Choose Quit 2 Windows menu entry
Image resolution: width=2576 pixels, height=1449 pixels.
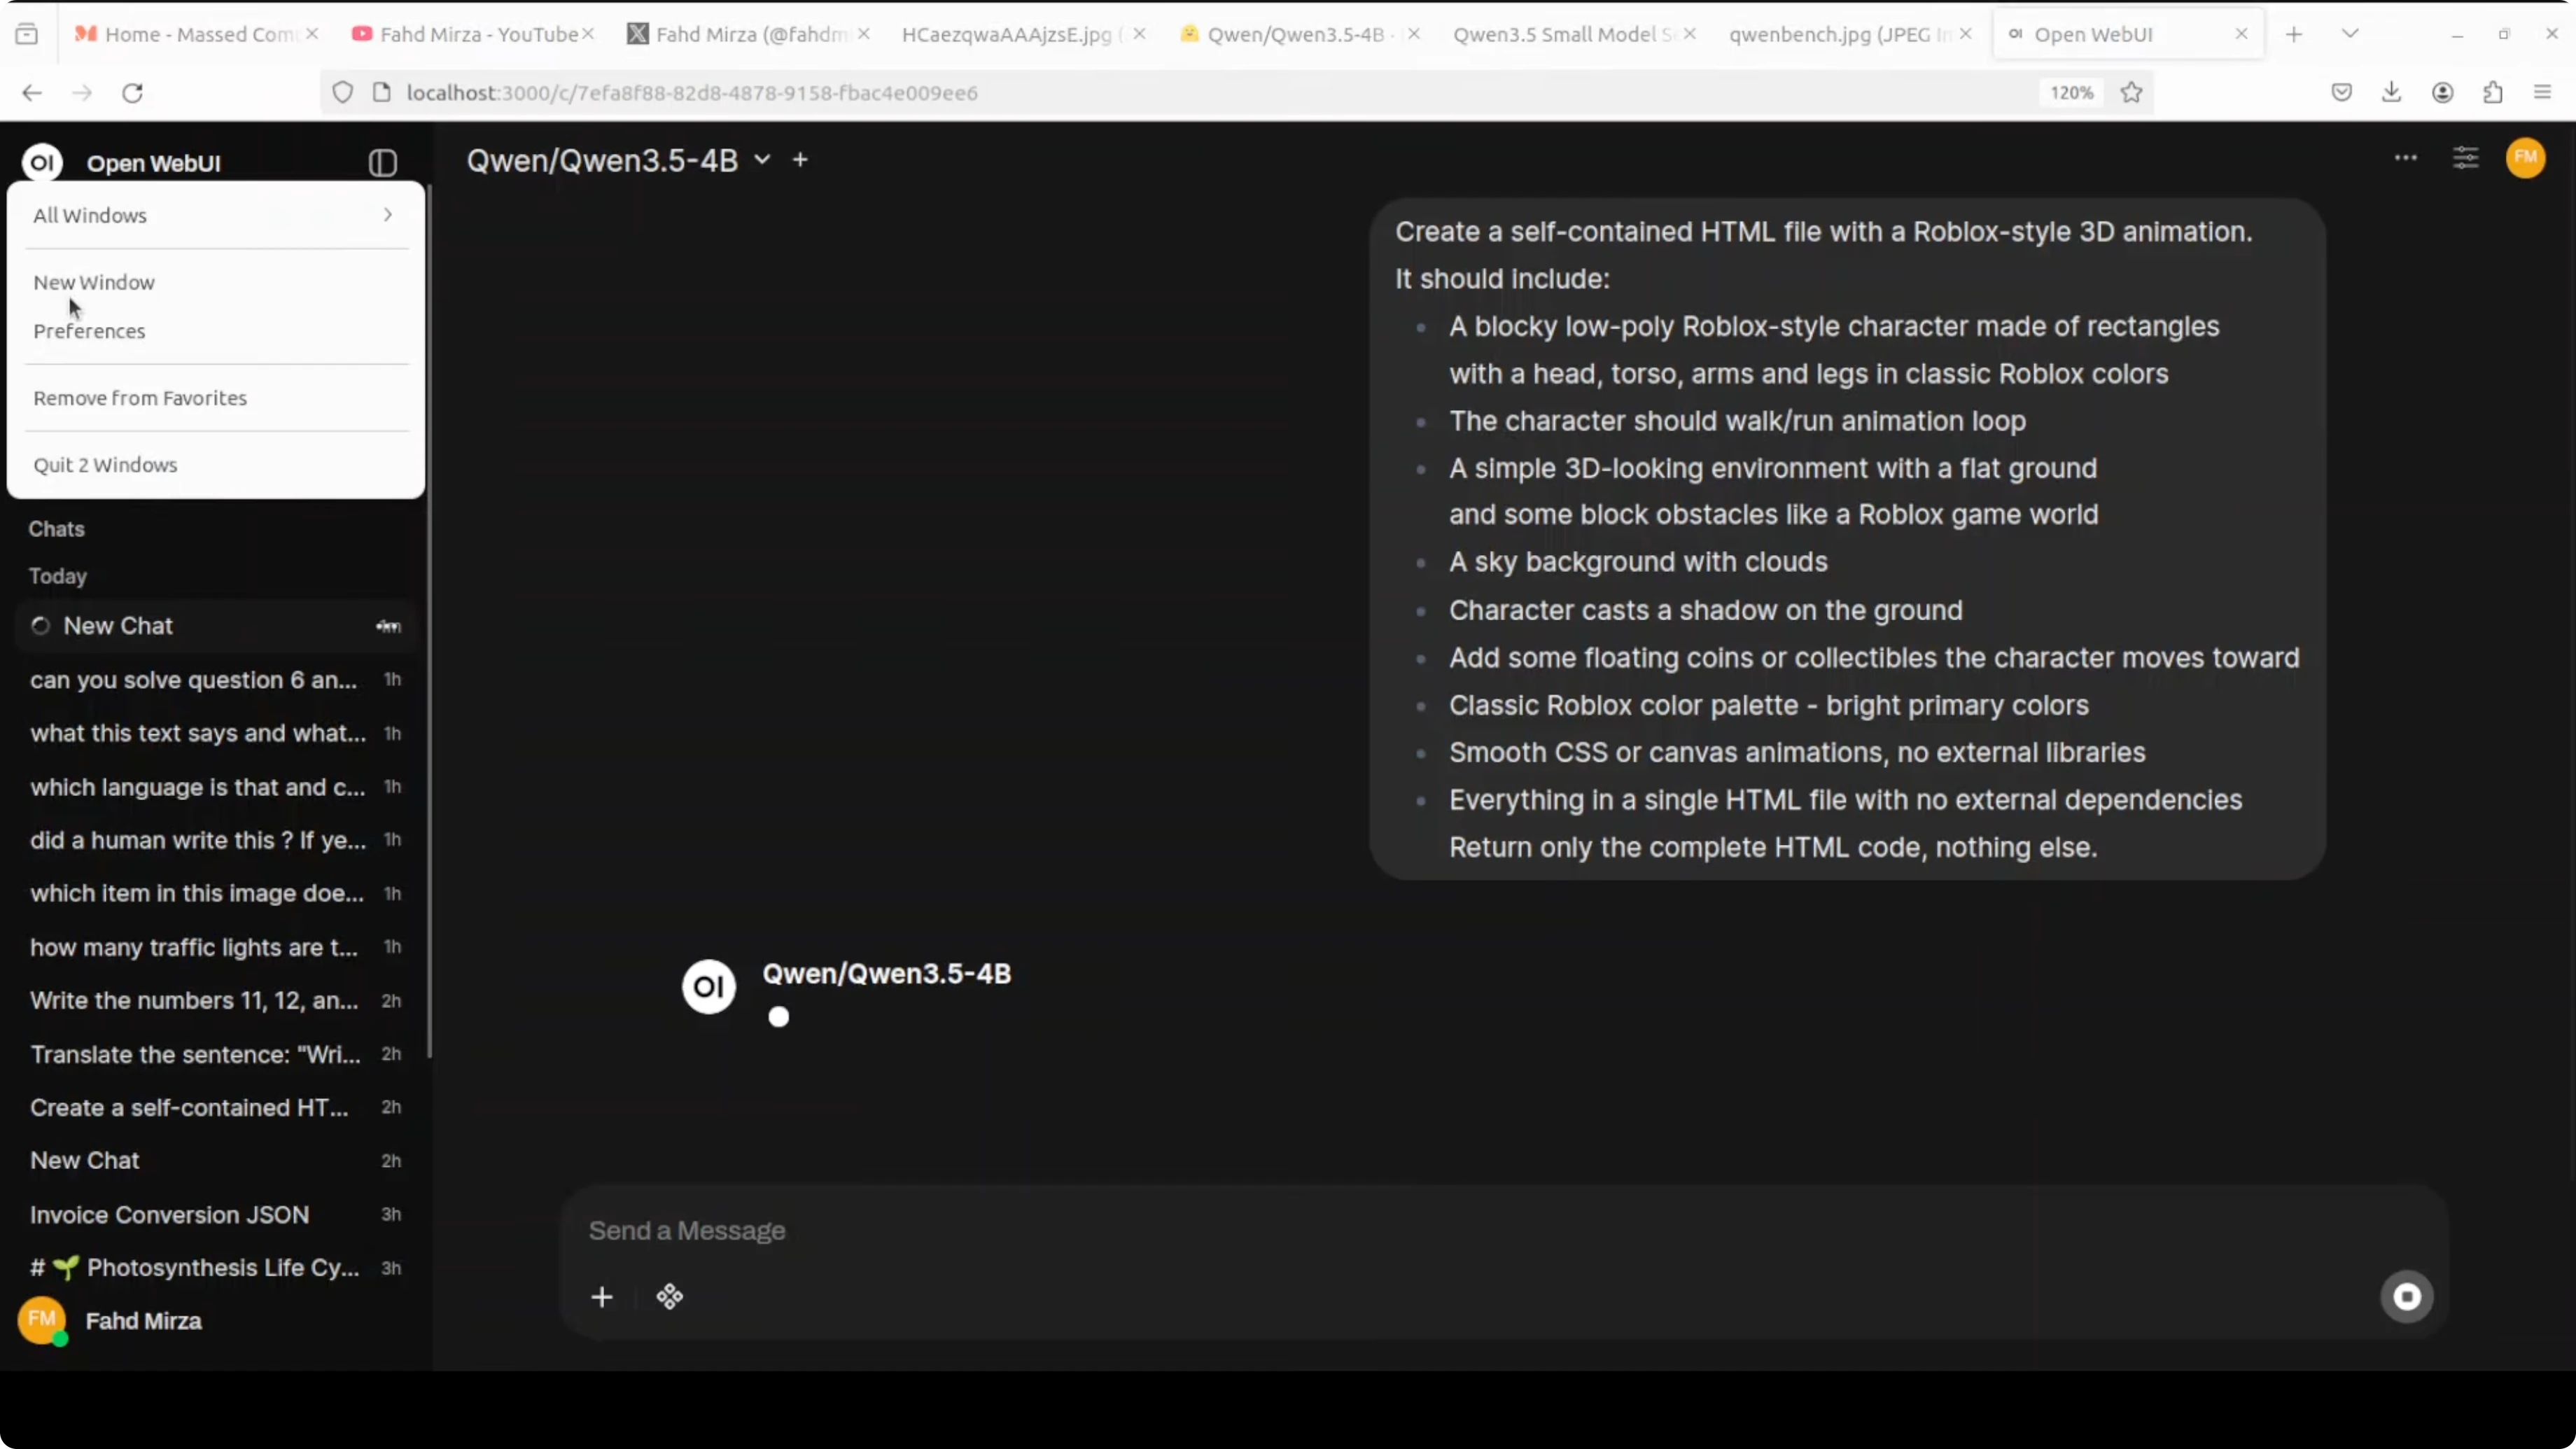[x=105, y=465]
